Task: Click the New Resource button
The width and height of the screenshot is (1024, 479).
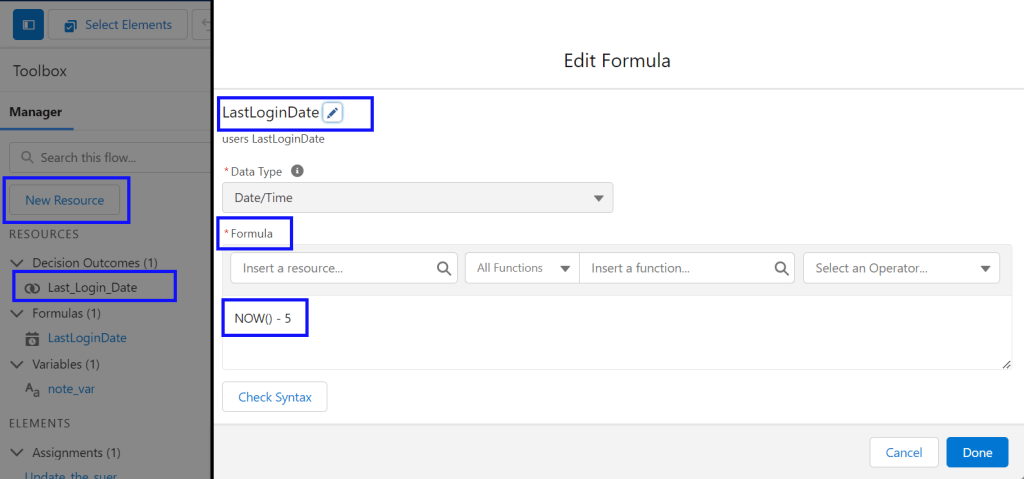Action: click(65, 200)
